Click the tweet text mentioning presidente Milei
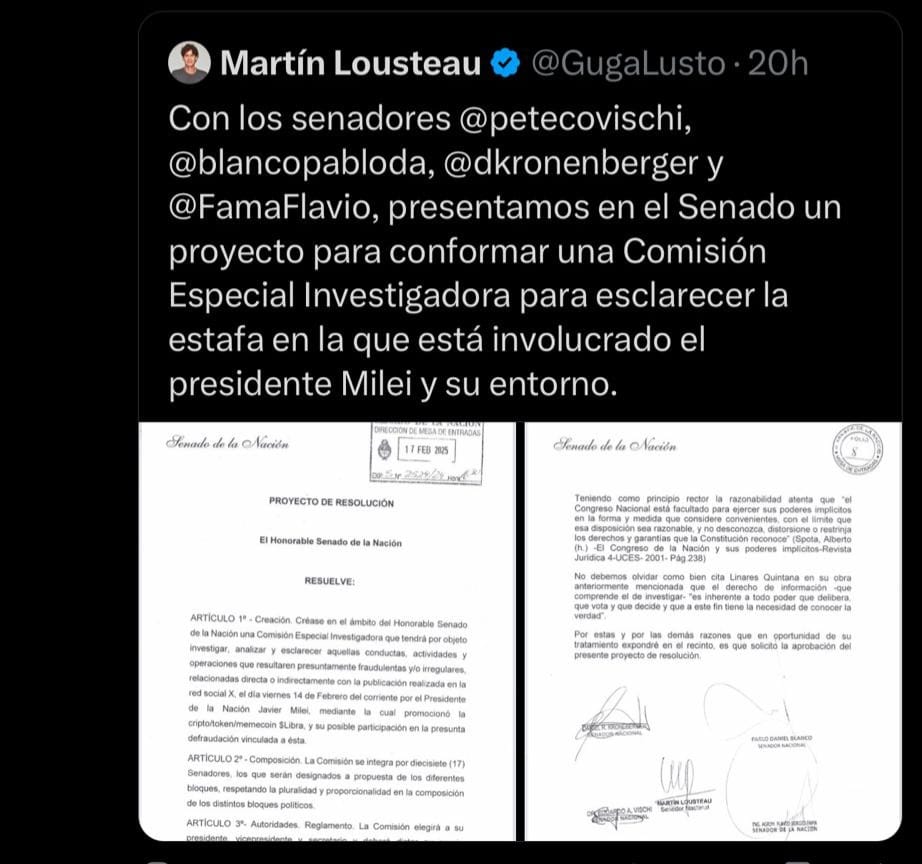This screenshot has height=864, width=922. click(505, 251)
